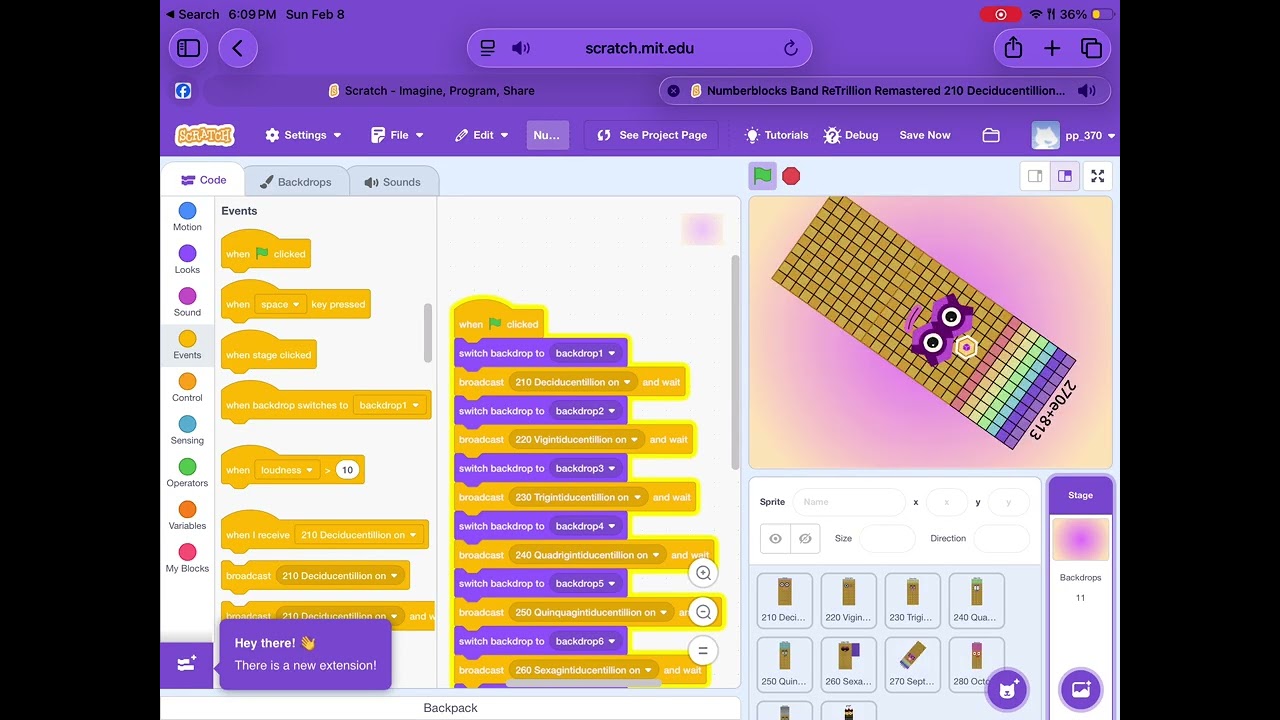This screenshot has height=720, width=1280.
Task: Enter full screen stage mode
Action: point(1097,176)
